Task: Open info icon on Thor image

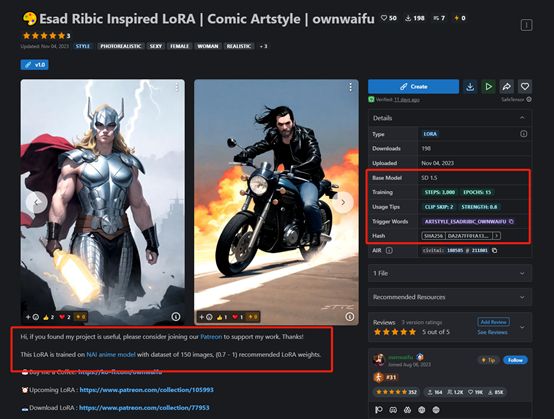Action: pyautogui.click(x=176, y=317)
